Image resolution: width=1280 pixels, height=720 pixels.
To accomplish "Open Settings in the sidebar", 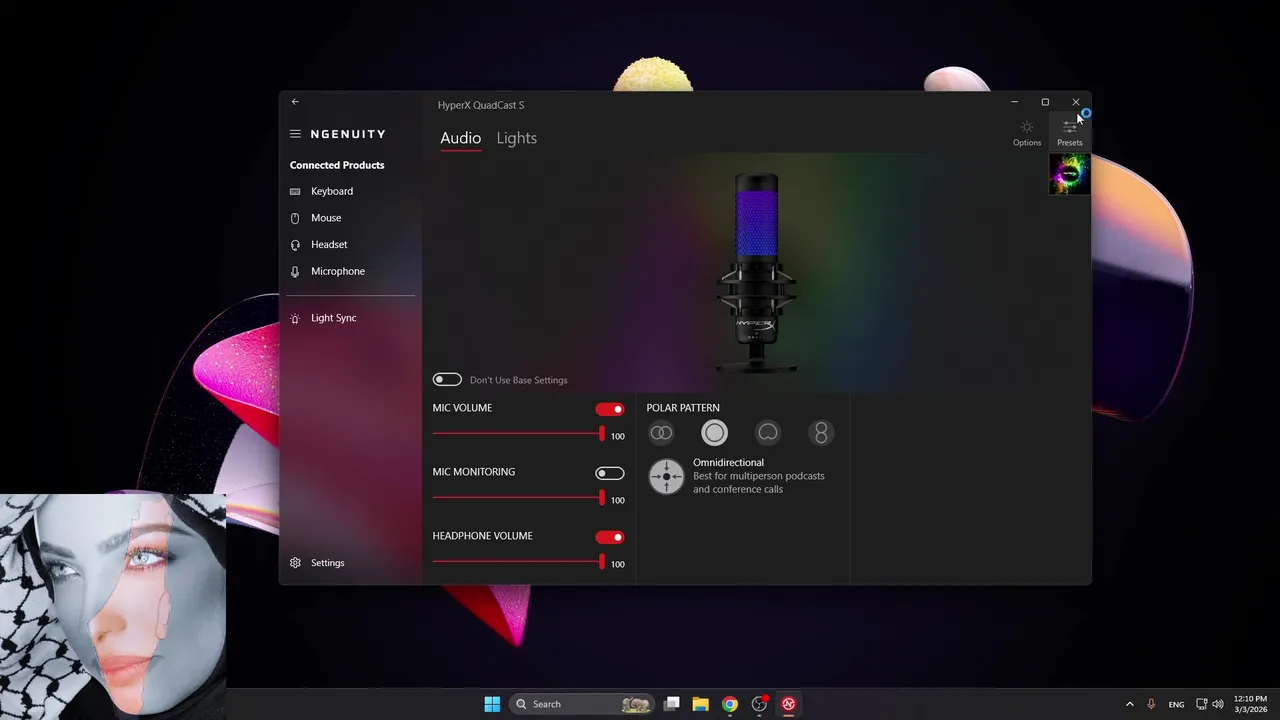I will [x=327, y=563].
